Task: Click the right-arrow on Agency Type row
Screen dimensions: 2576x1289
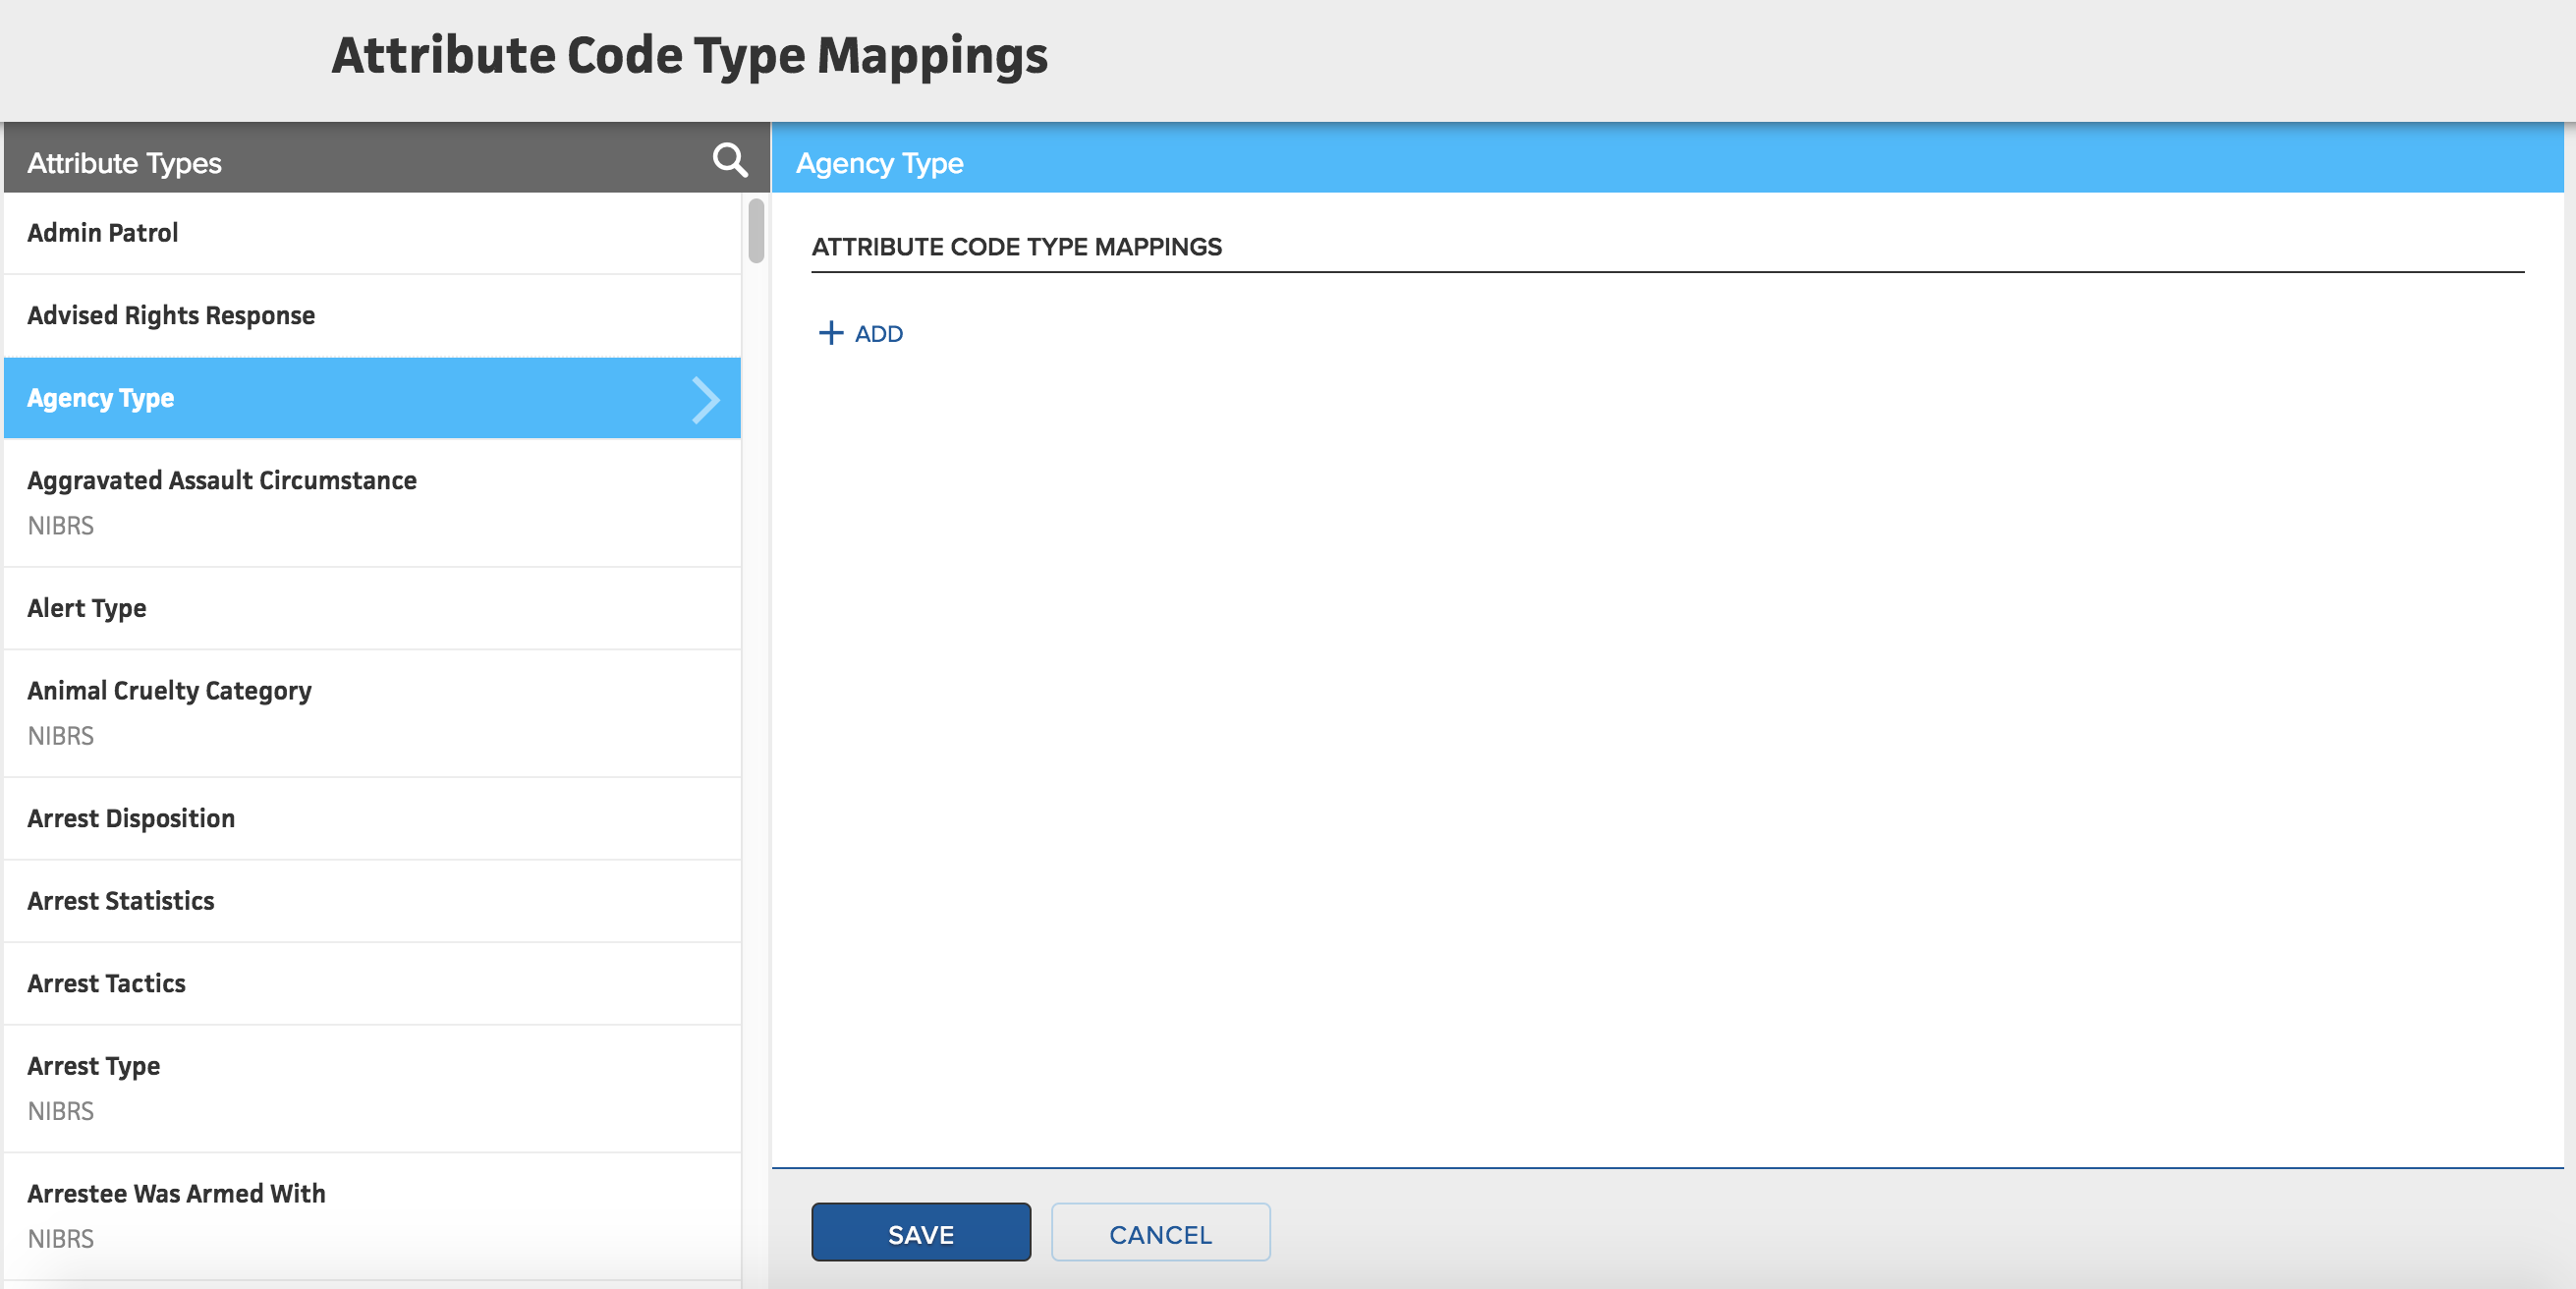Action: coord(706,398)
